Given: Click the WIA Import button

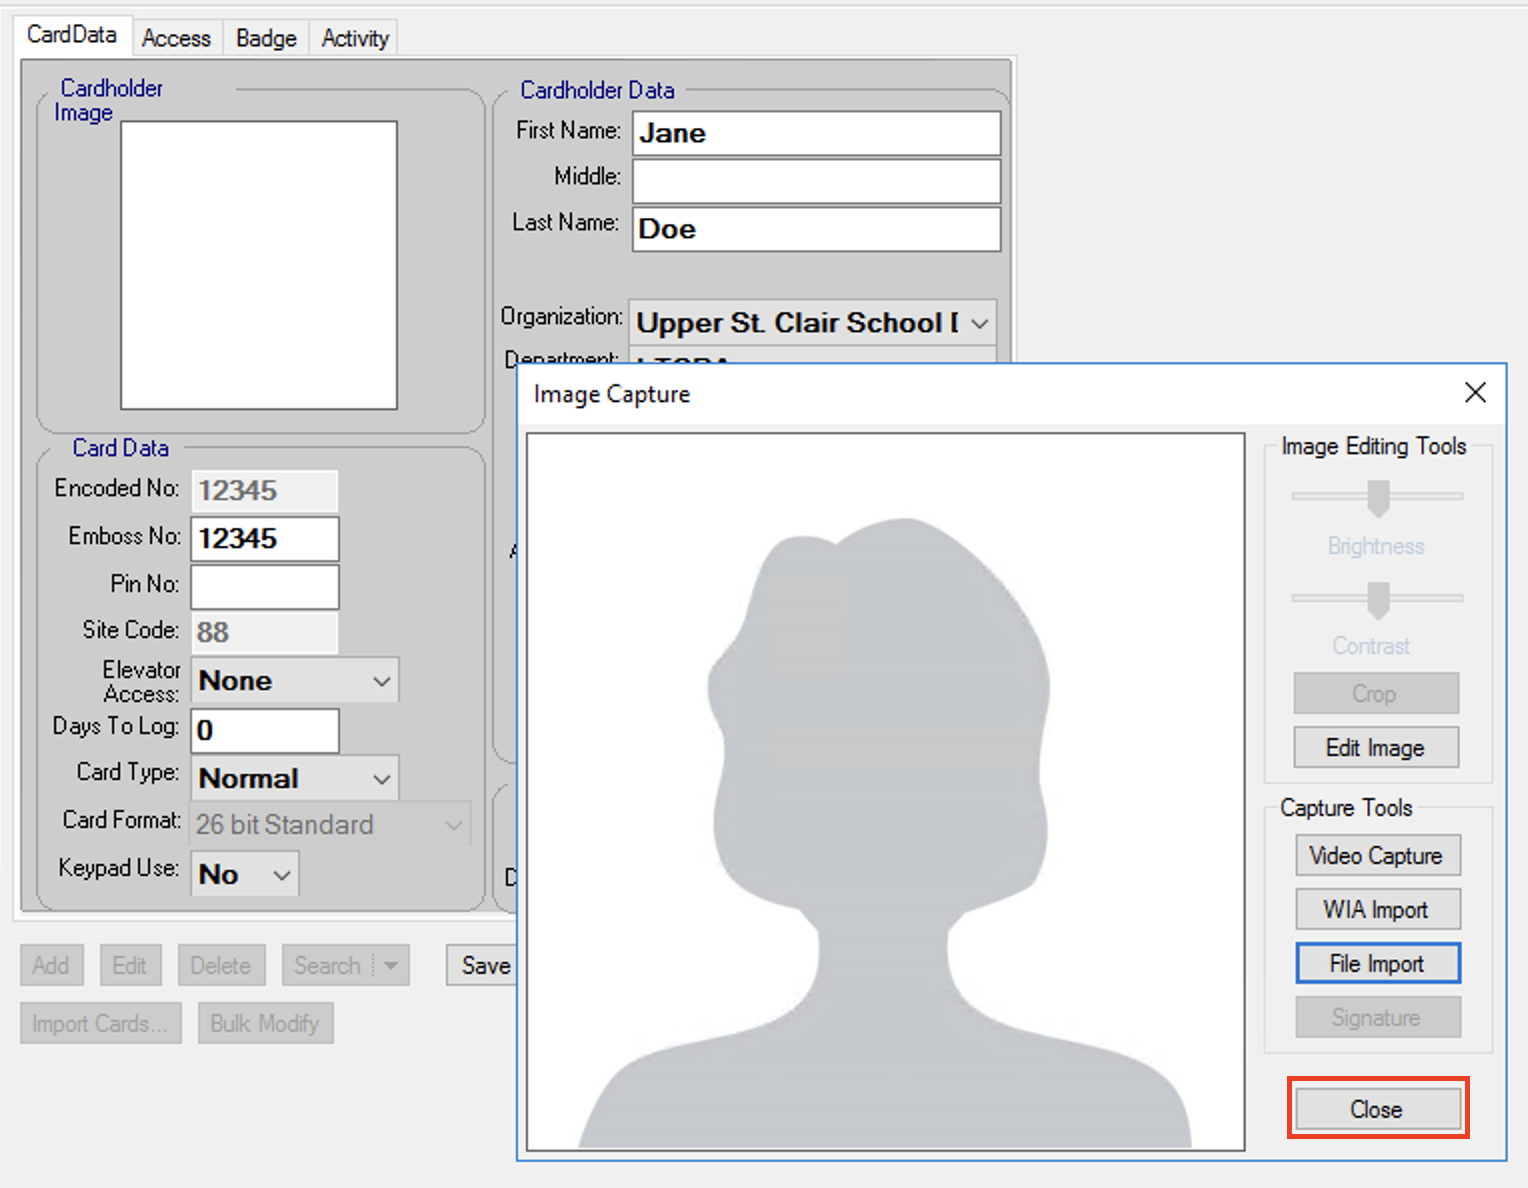Looking at the screenshot, I should point(1377,910).
